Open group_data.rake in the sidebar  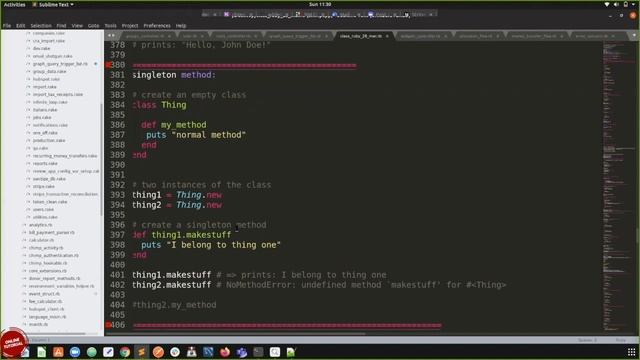(49, 71)
